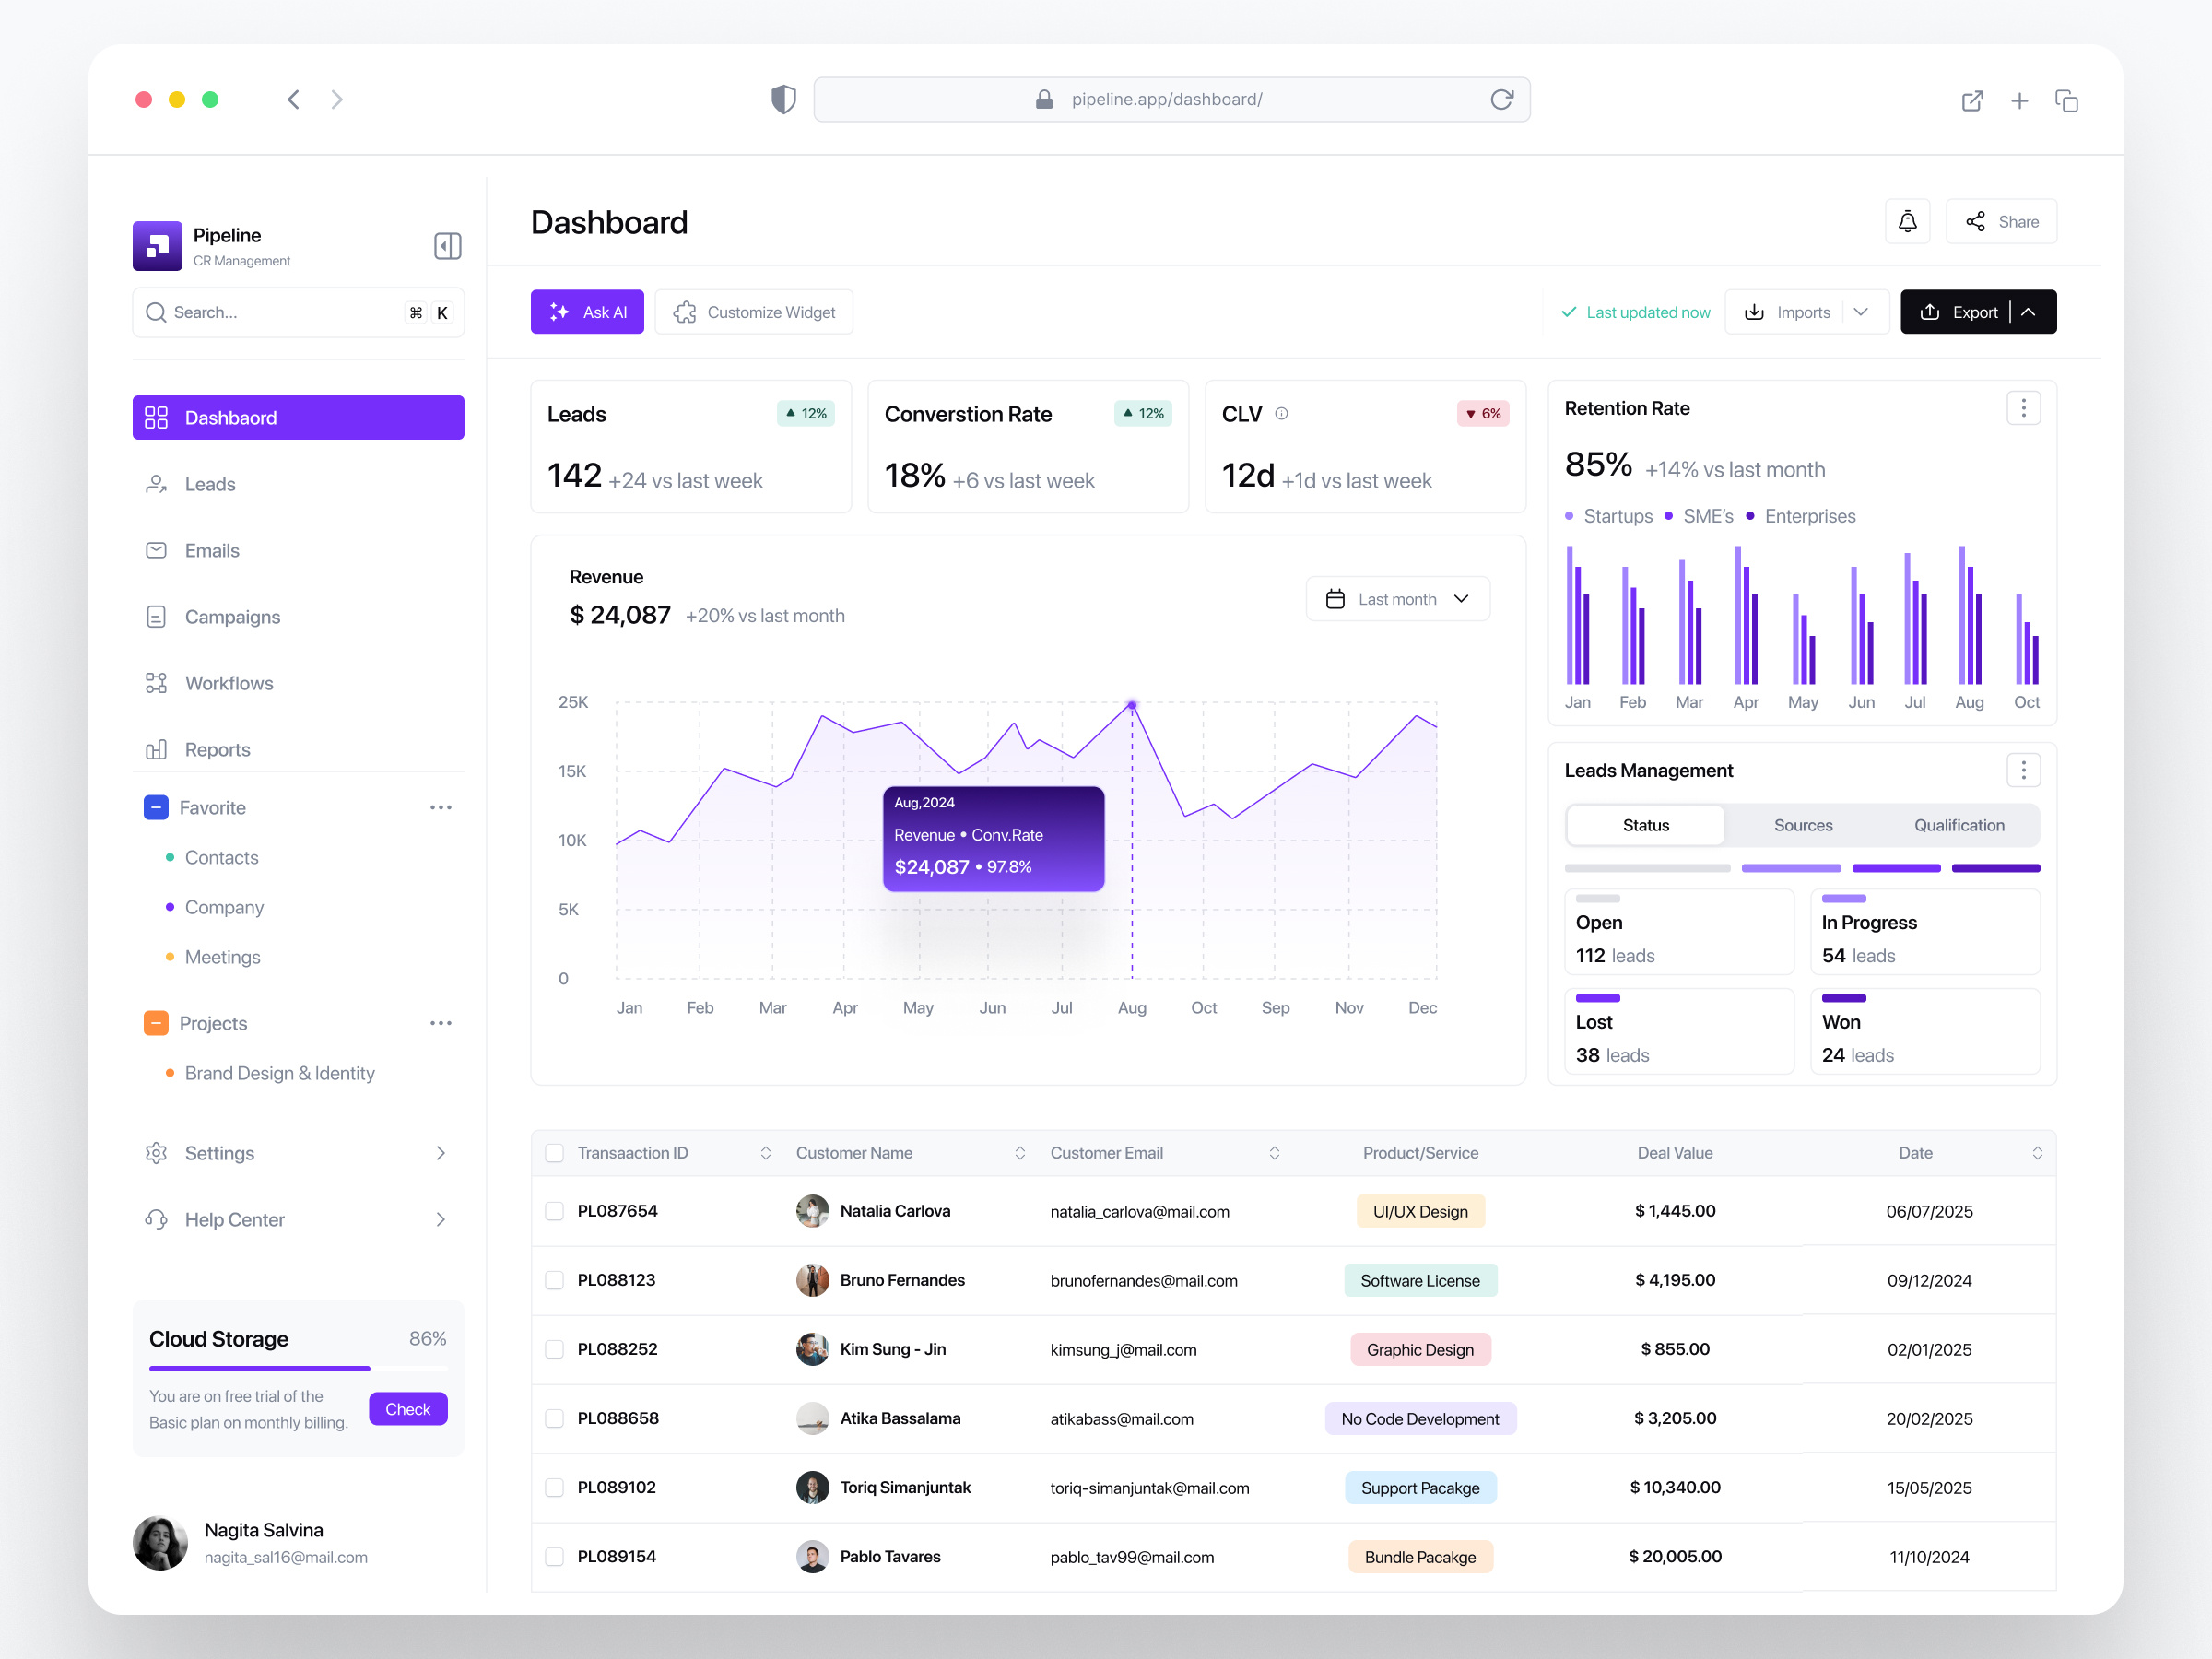Image resolution: width=2212 pixels, height=1659 pixels.
Task: Expand the Settings menu chevron
Action: pos(440,1153)
